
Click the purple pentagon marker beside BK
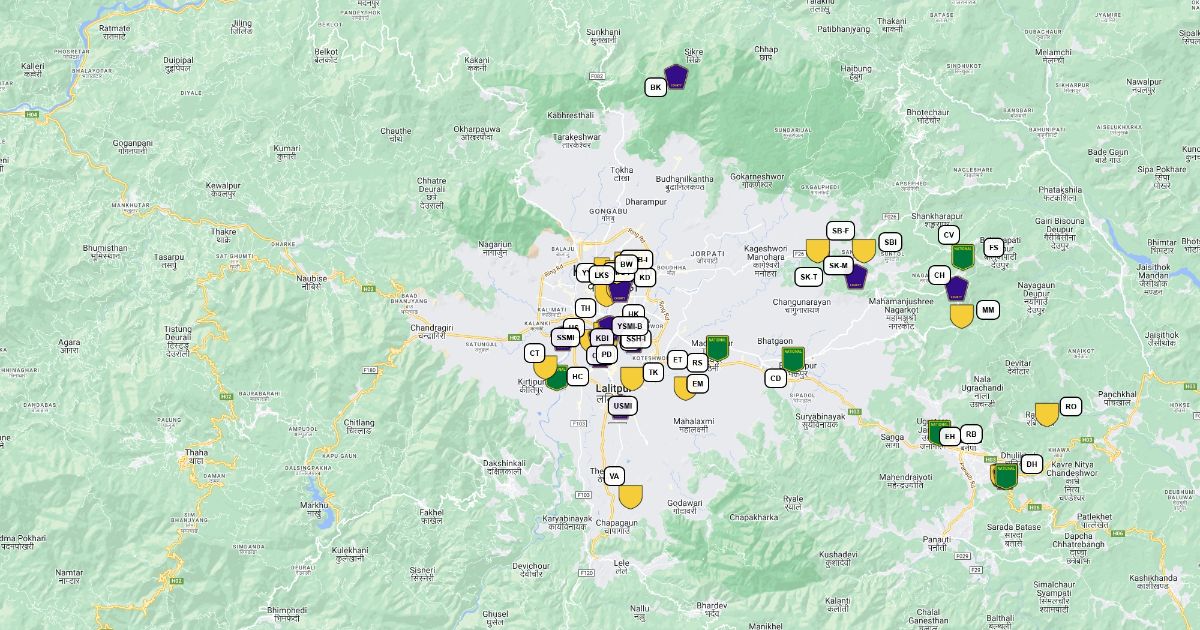pos(679,77)
